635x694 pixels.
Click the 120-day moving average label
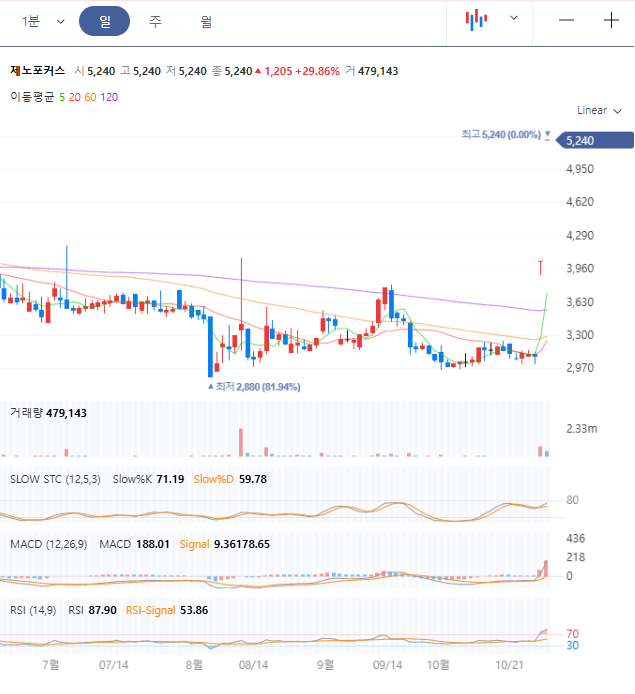point(109,97)
